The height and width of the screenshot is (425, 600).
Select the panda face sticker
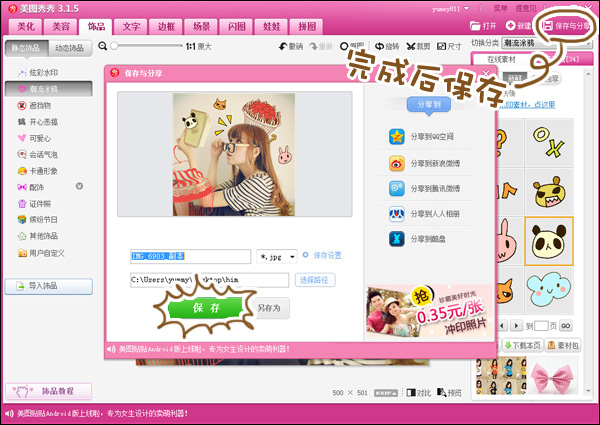(x=549, y=241)
